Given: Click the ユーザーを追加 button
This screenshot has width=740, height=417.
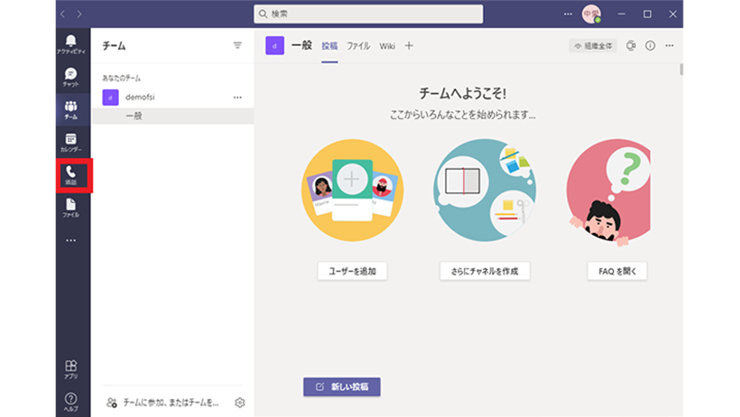Looking at the screenshot, I should 351,271.
